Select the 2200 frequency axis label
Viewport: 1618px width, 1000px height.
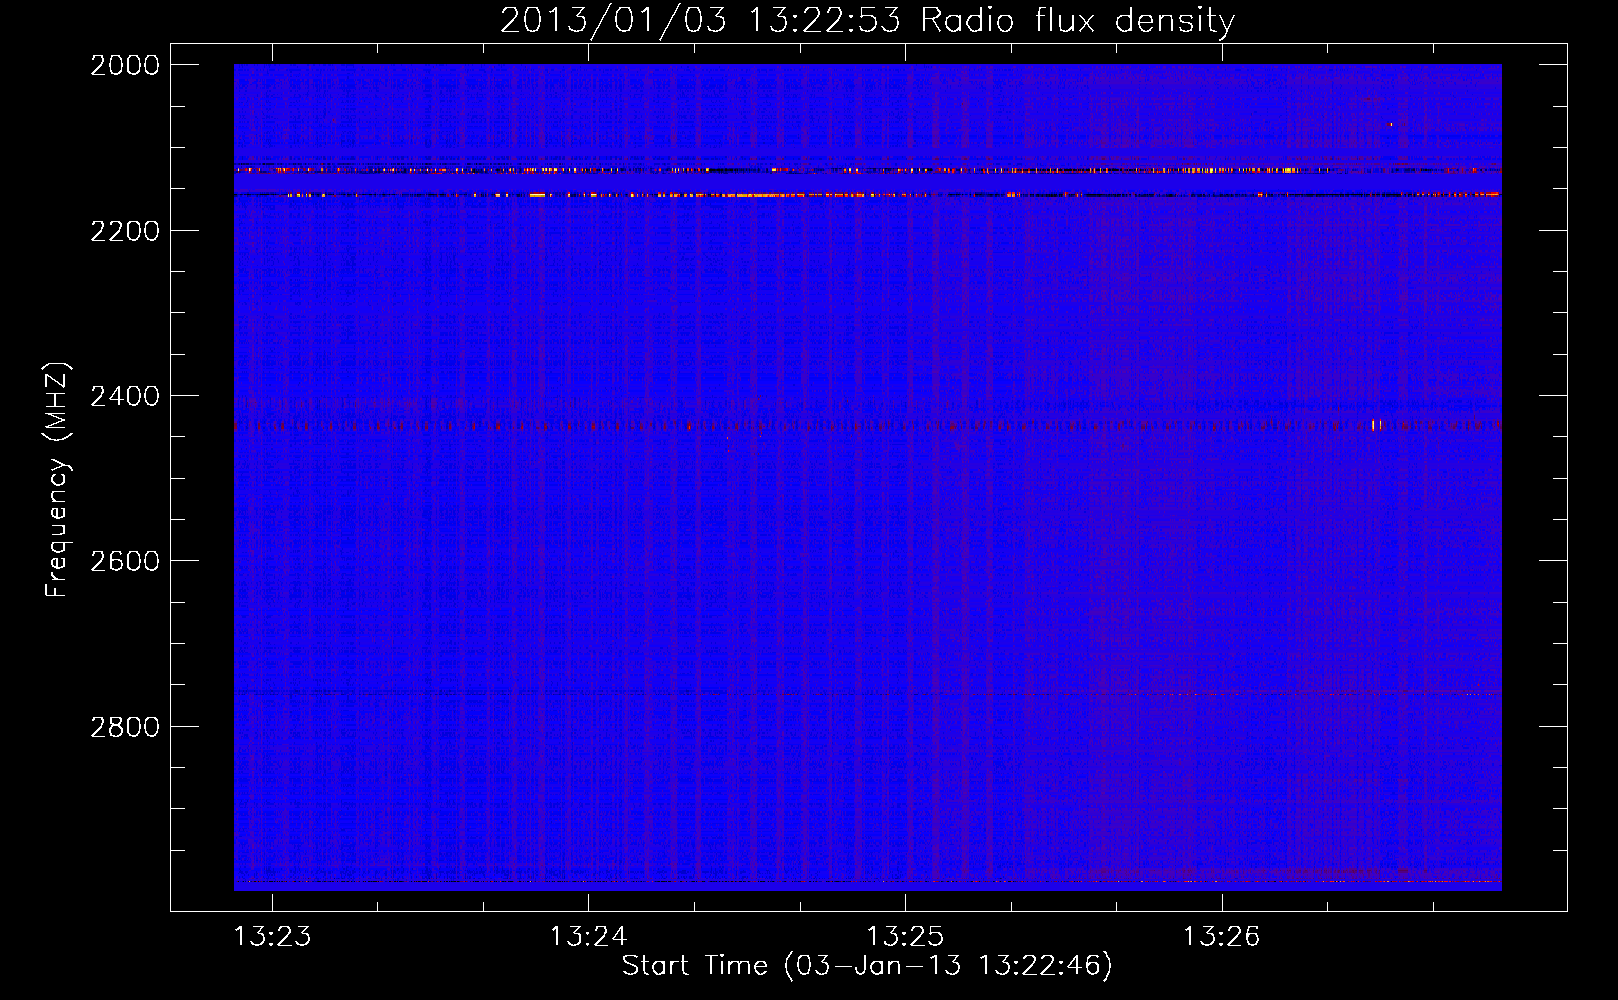click(125, 231)
